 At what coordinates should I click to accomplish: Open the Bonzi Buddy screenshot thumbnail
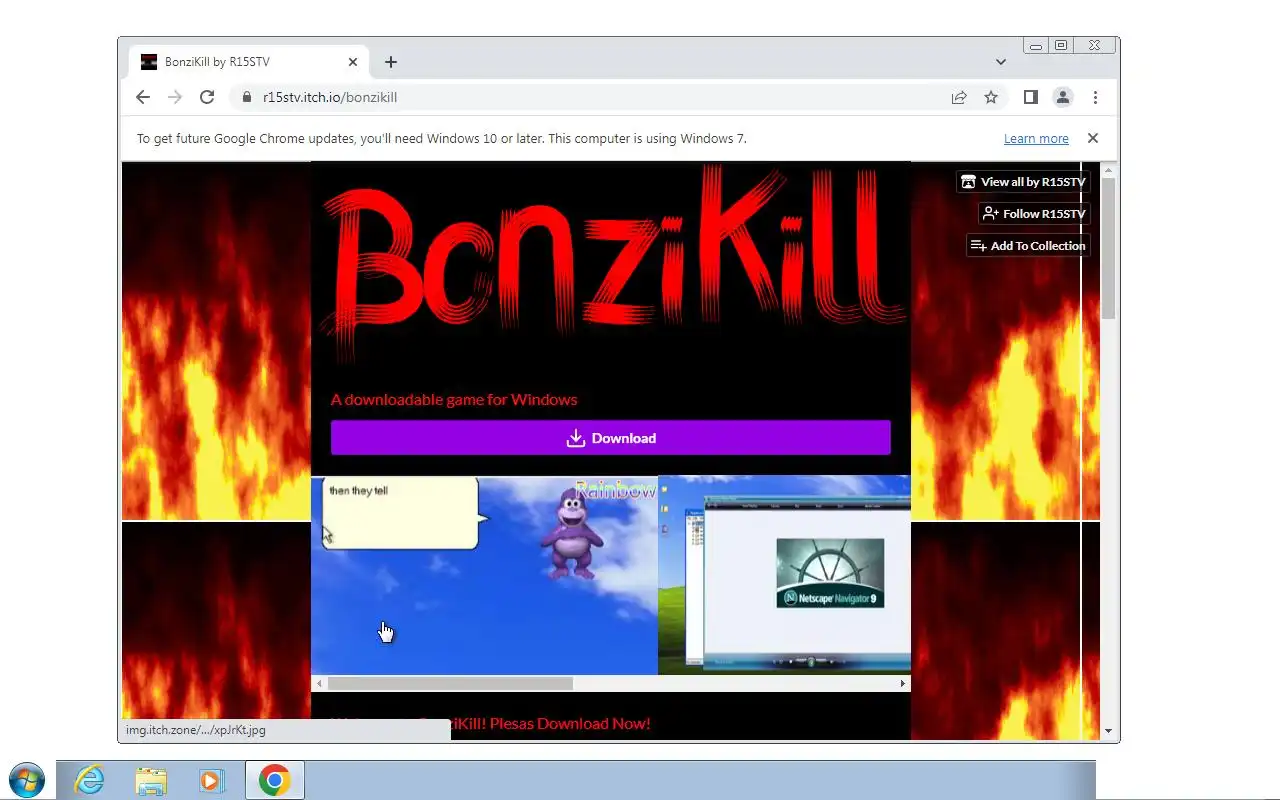[484, 575]
